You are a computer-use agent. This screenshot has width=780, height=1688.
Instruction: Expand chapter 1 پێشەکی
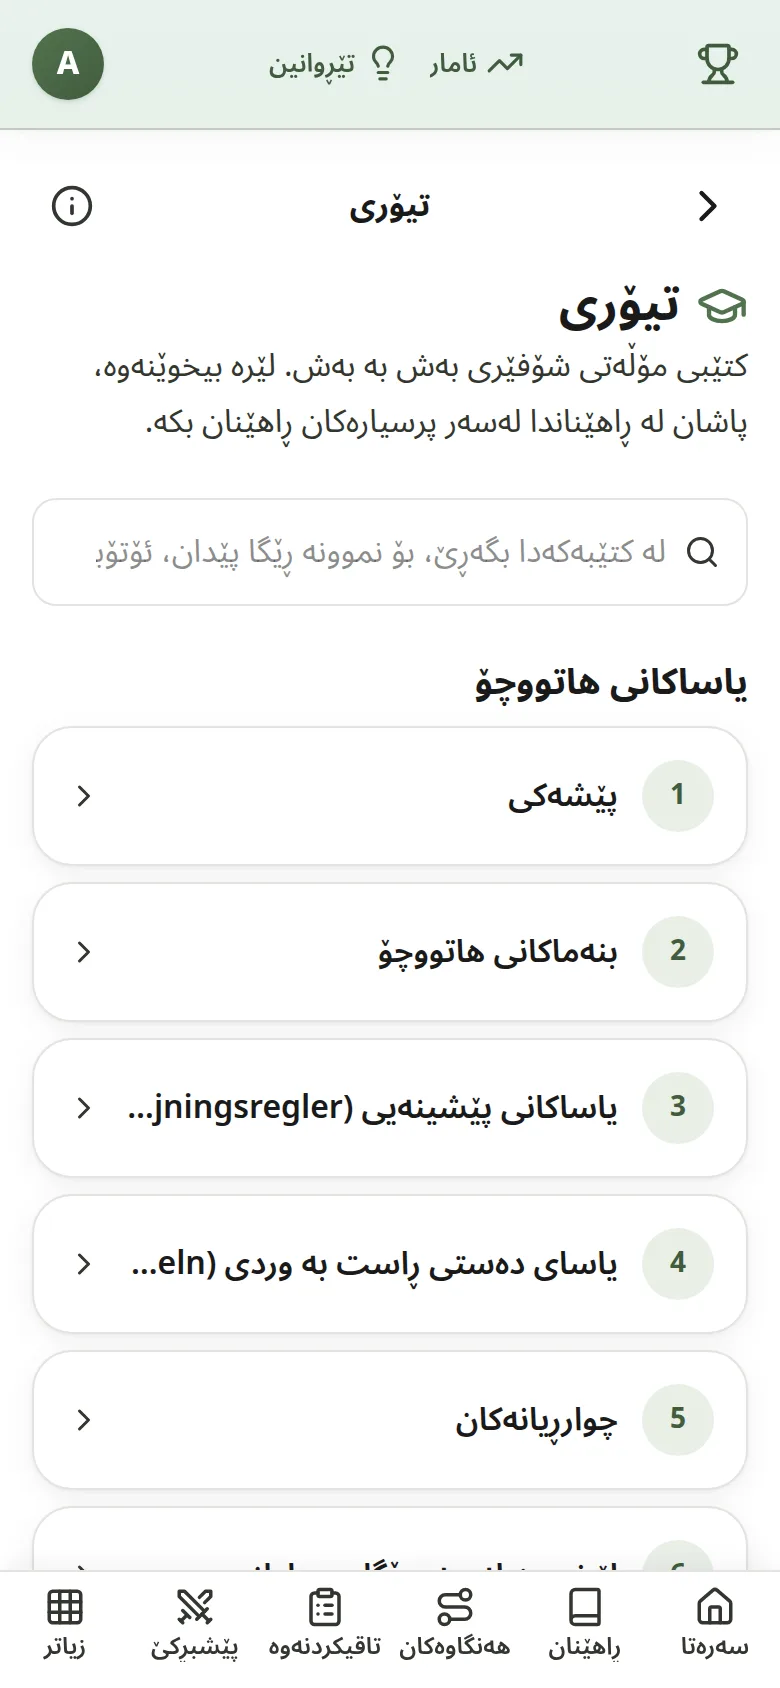point(390,796)
